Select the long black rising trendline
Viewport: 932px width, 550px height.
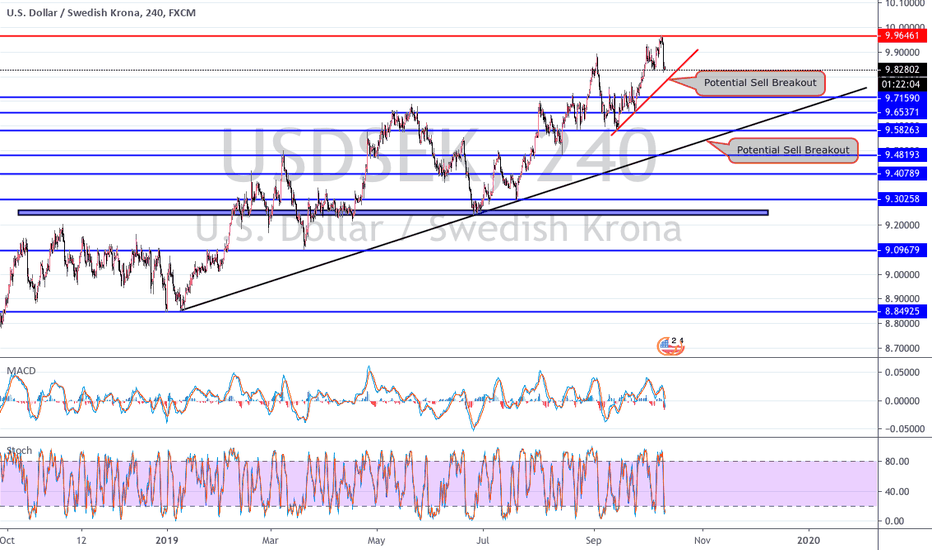(523, 199)
